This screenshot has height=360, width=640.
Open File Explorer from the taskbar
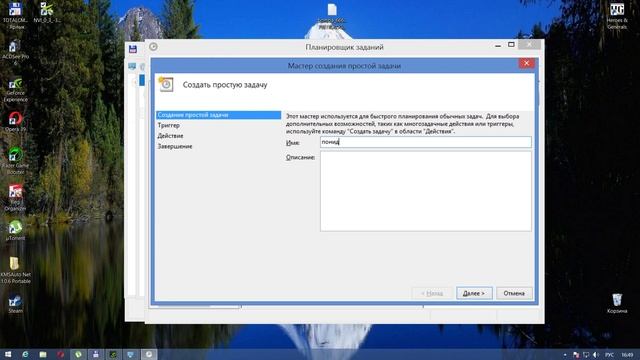pyautogui.click(x=43, y=354)
